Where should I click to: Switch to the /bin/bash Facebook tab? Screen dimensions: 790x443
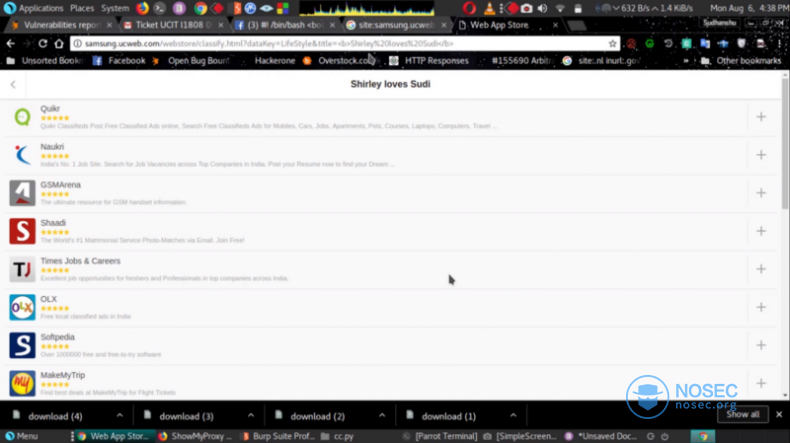(x=284, y=25)
